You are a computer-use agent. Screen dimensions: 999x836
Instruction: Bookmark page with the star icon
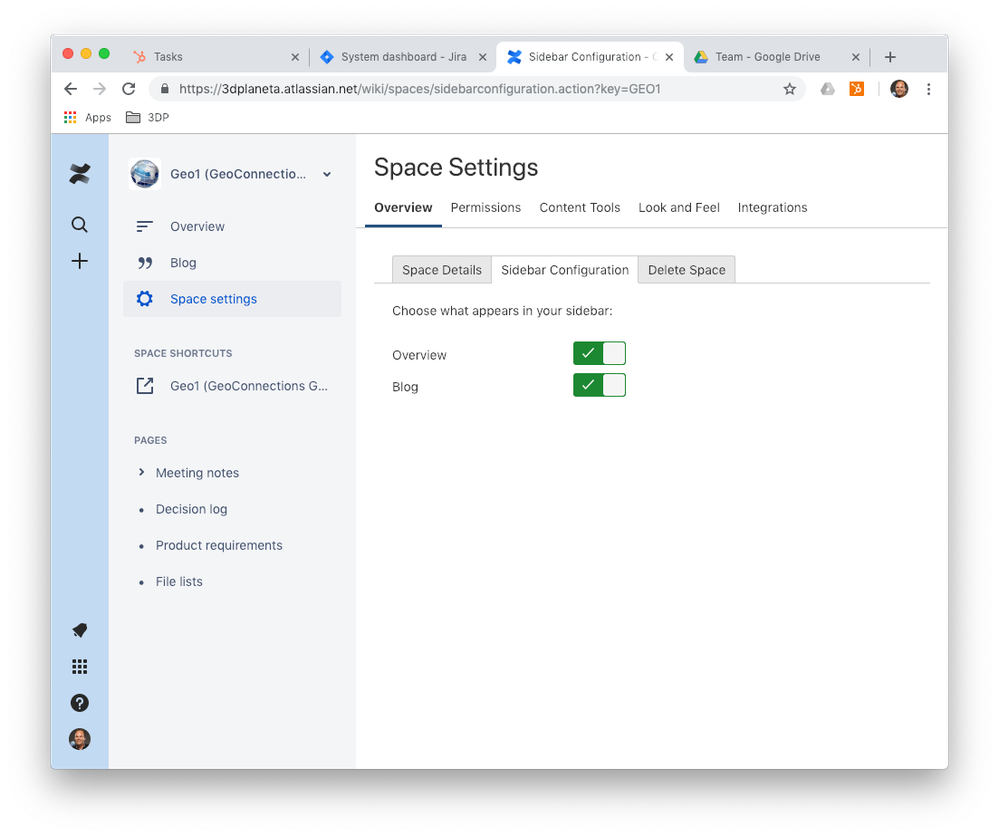(x=789, y=89)
